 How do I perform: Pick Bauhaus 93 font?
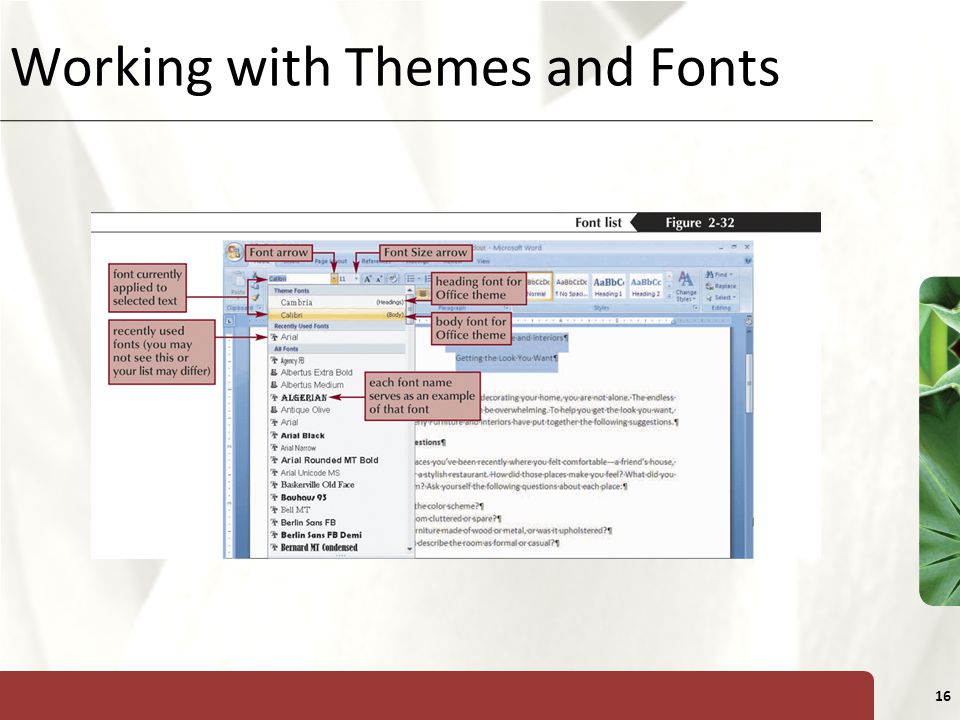pyautogui.click(x=337, y=498)
